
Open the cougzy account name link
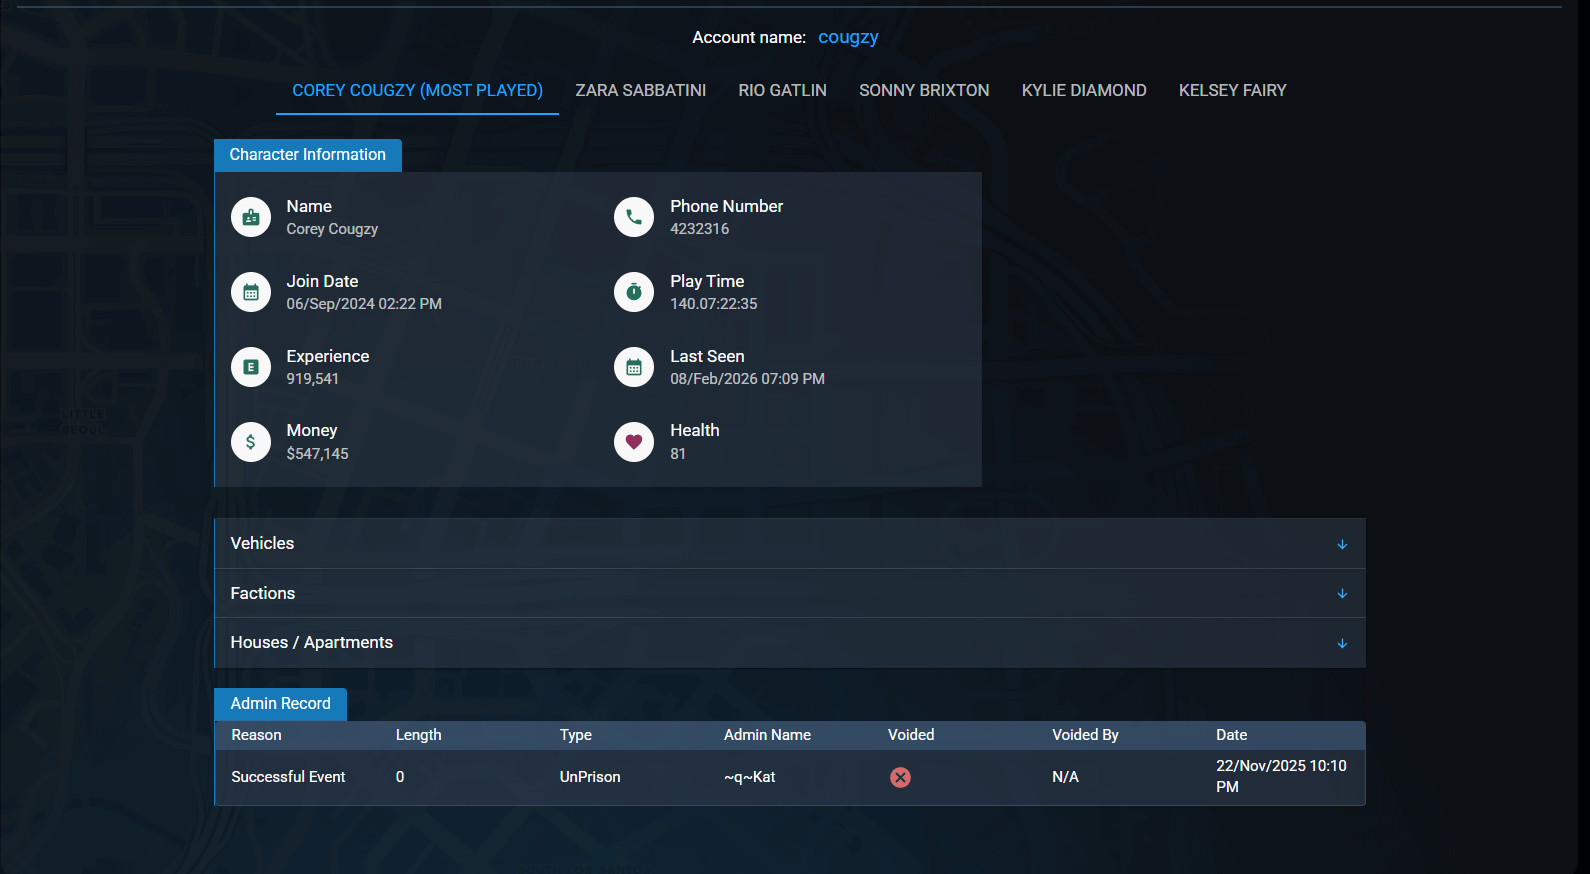848,37
